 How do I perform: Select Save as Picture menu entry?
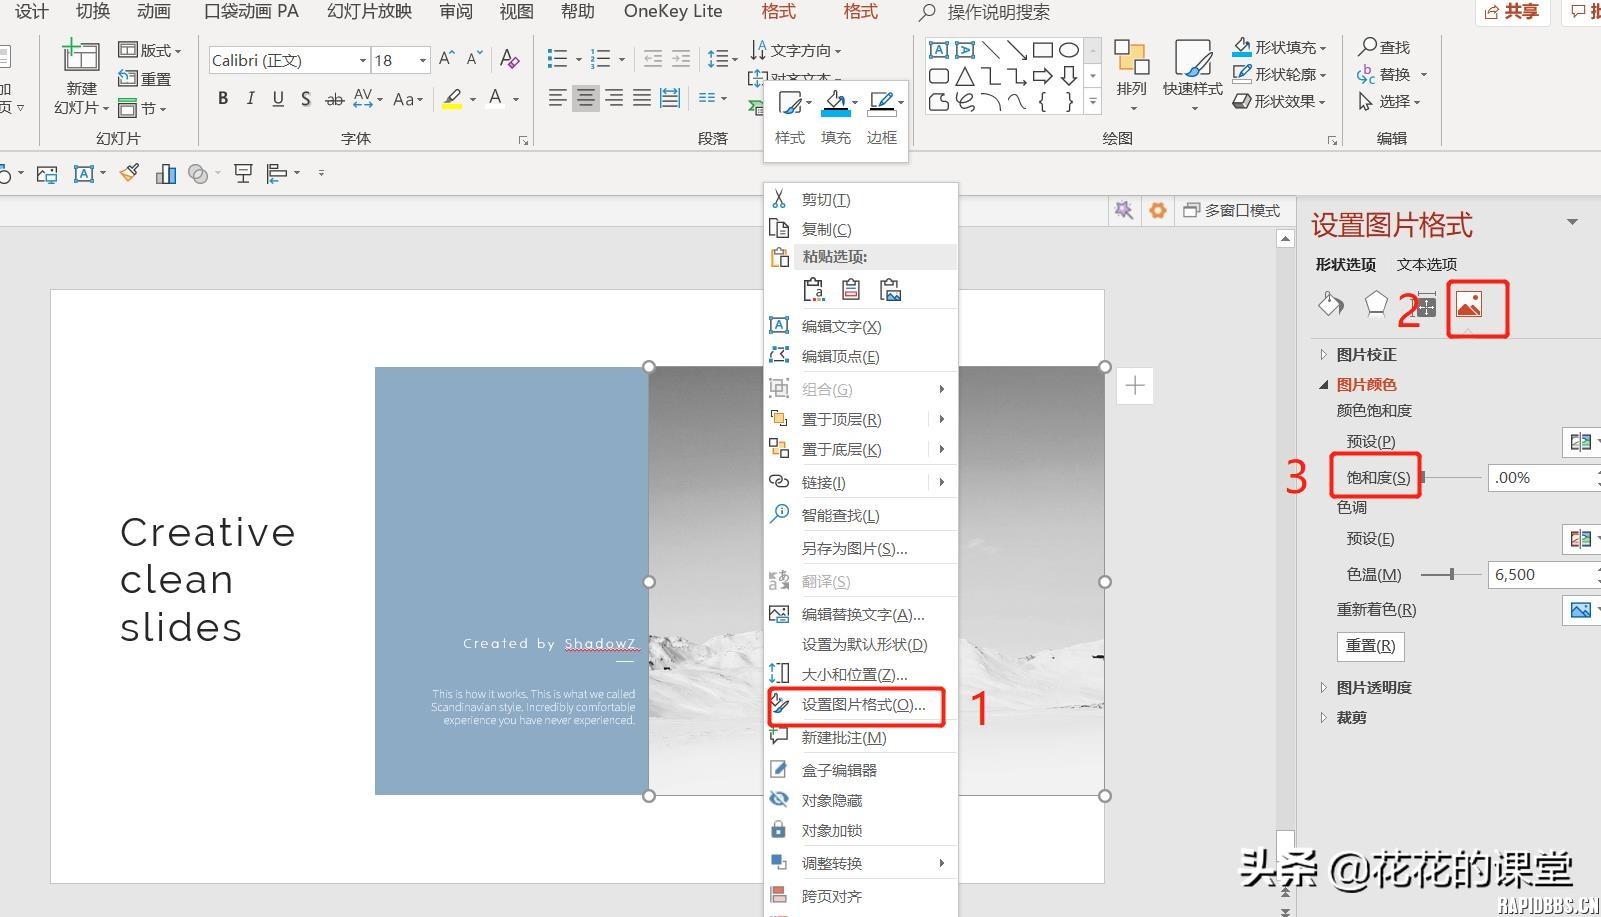[x=856, y=548]
